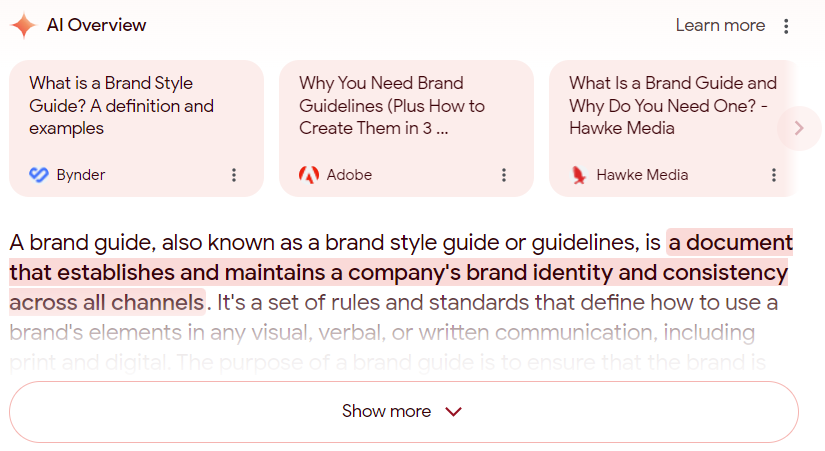825x451 pixels.
Task: Open the AI Overview three-dot options menu
Action: pos(786,26)
